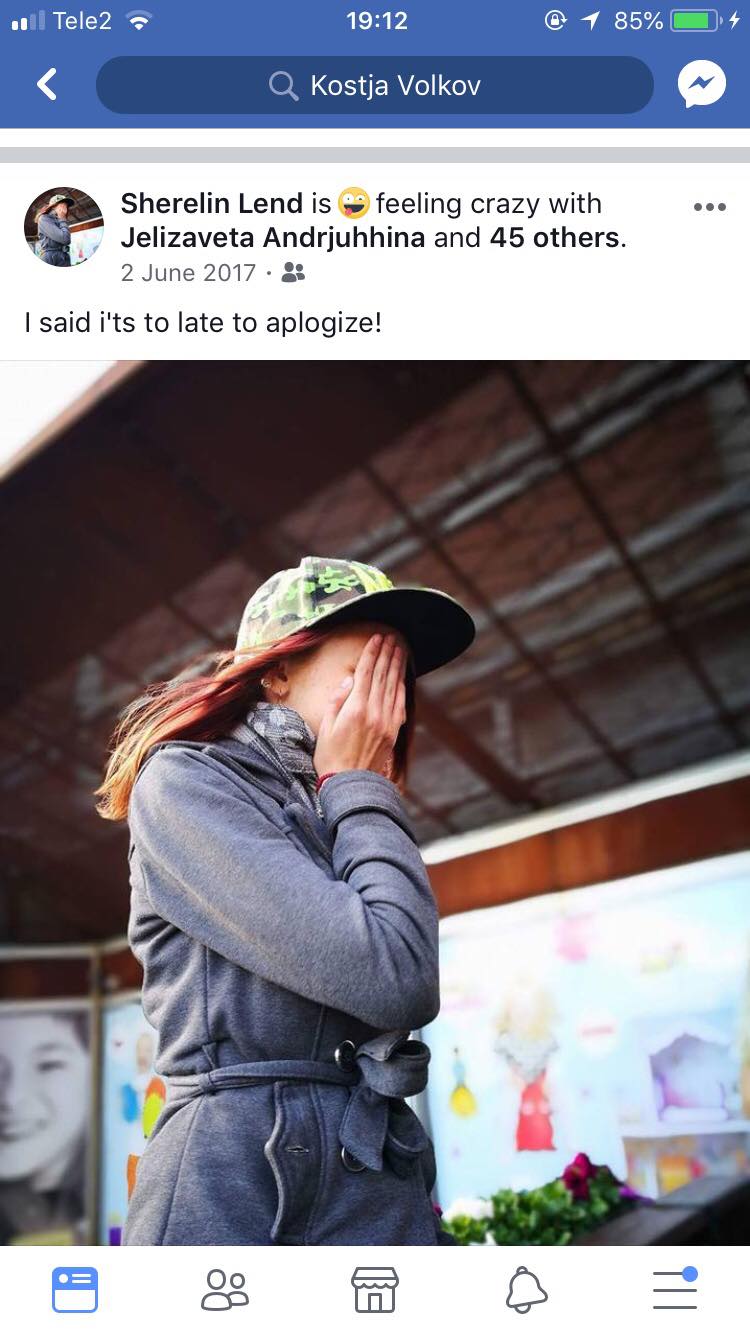
Task: Tap the back arrow in the header
Action: [x=47, y=85]
